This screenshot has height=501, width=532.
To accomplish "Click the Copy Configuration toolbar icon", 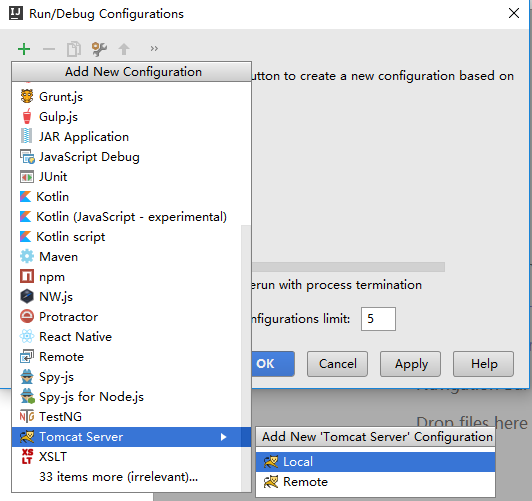I will point(74,49).
